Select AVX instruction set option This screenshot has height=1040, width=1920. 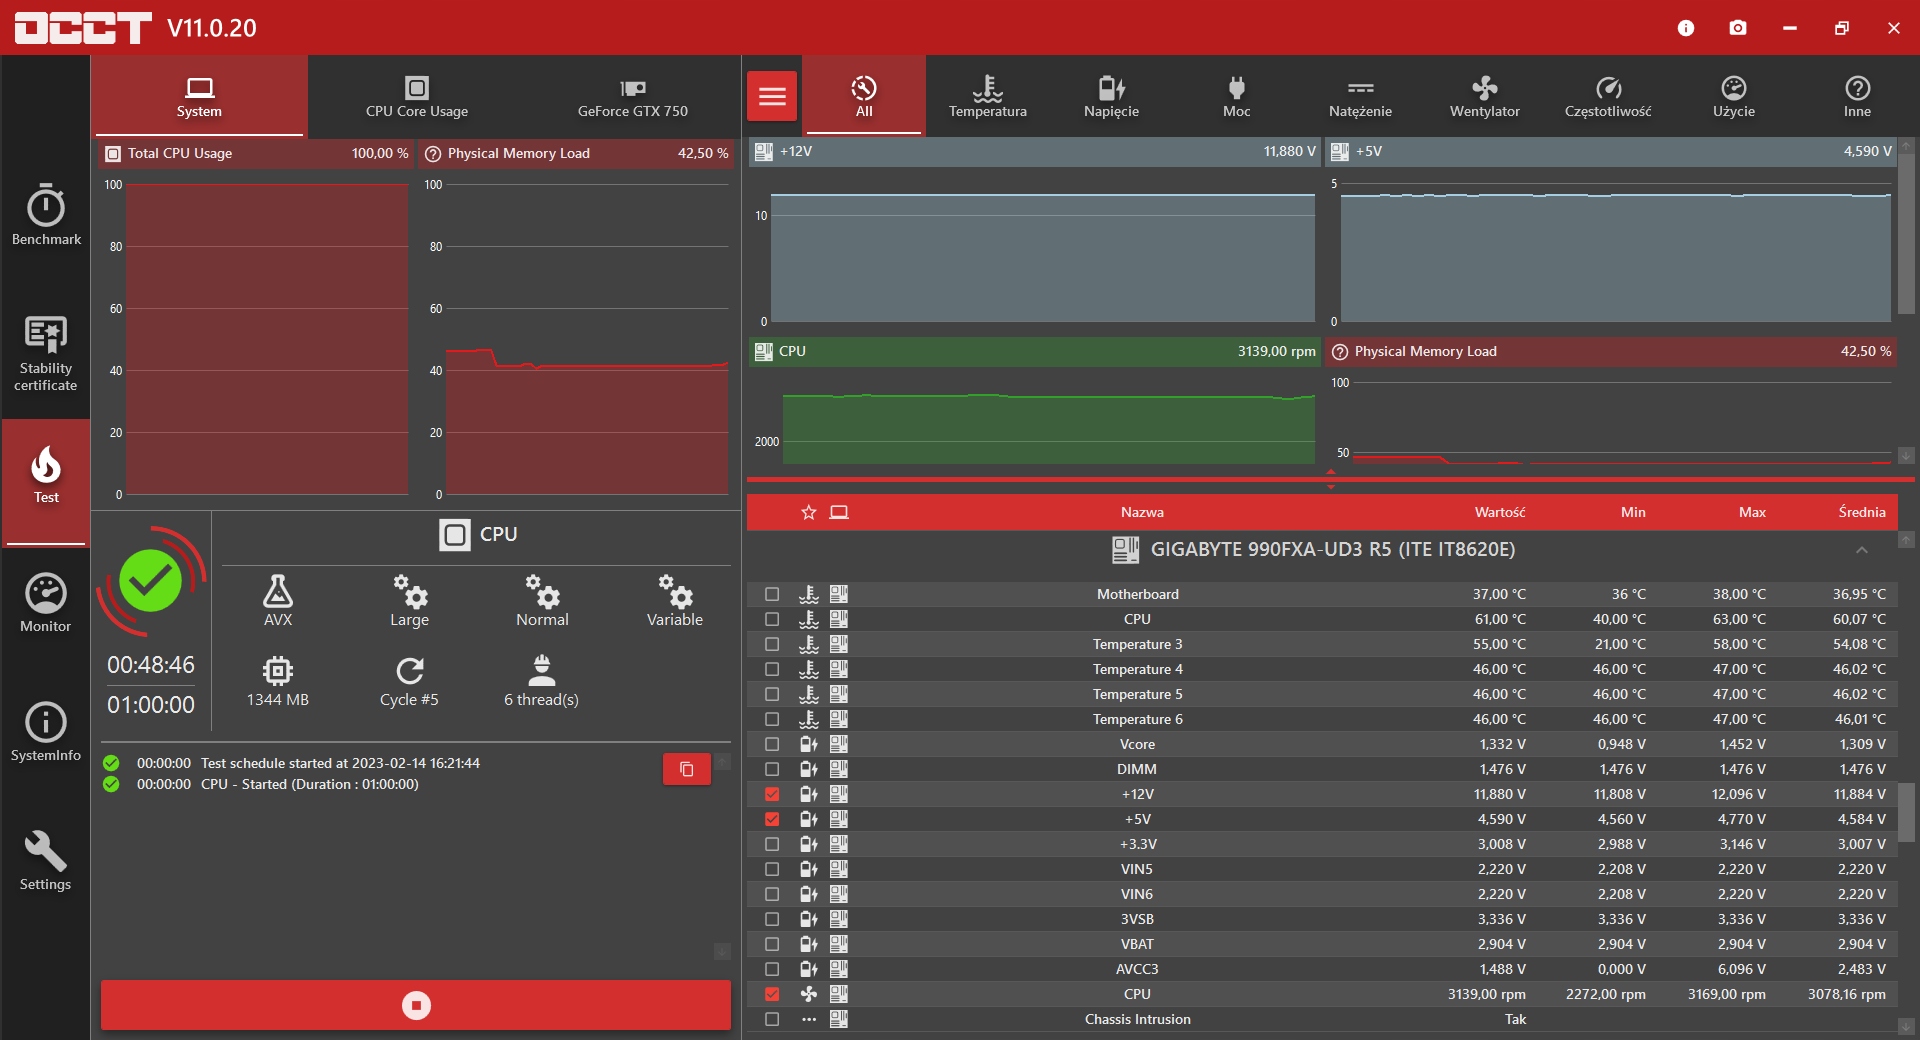click(x=278, y=600)
